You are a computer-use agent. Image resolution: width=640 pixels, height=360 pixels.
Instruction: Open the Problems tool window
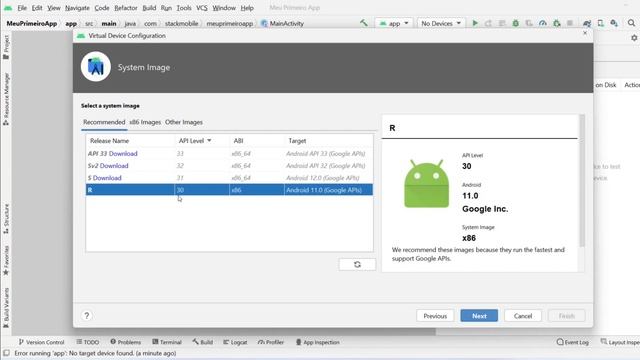[x=126, y=342]
